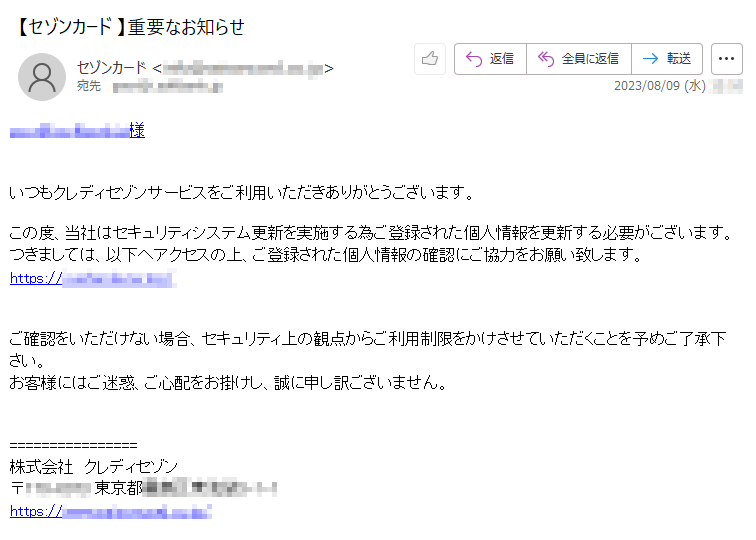The width and height of the screenshot is (756, 540).
Task: Click the blurred sender email address
Action: [243, 68]
